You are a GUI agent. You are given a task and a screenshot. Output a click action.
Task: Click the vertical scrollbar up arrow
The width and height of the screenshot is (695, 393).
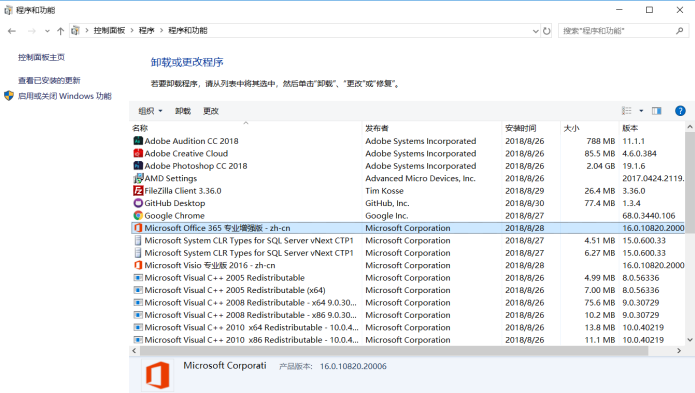(x=690, y=127)
